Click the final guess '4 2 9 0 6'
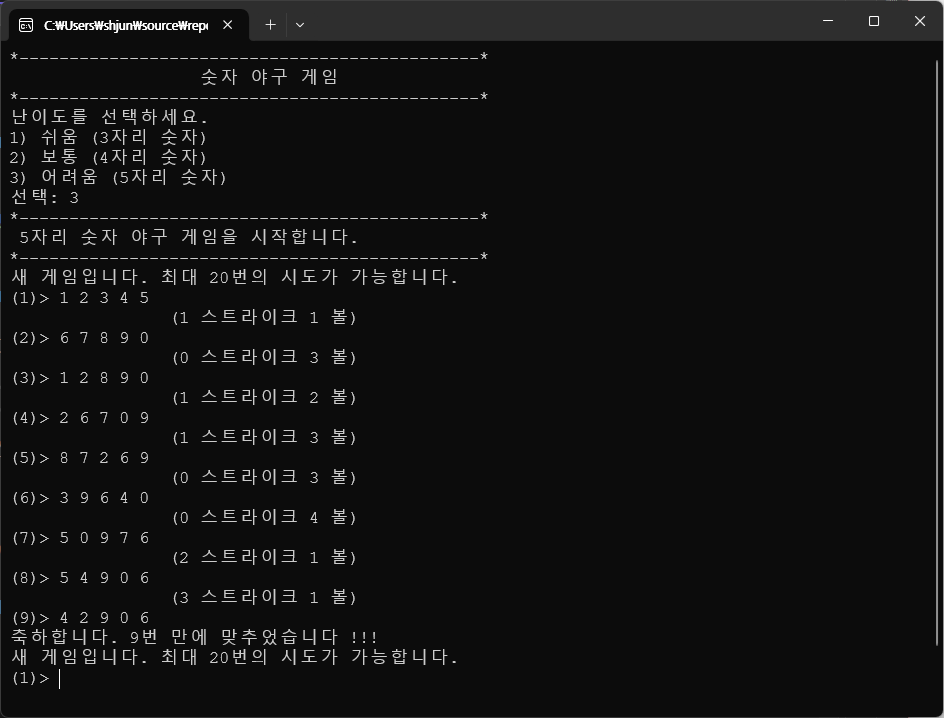 (105, 617)
